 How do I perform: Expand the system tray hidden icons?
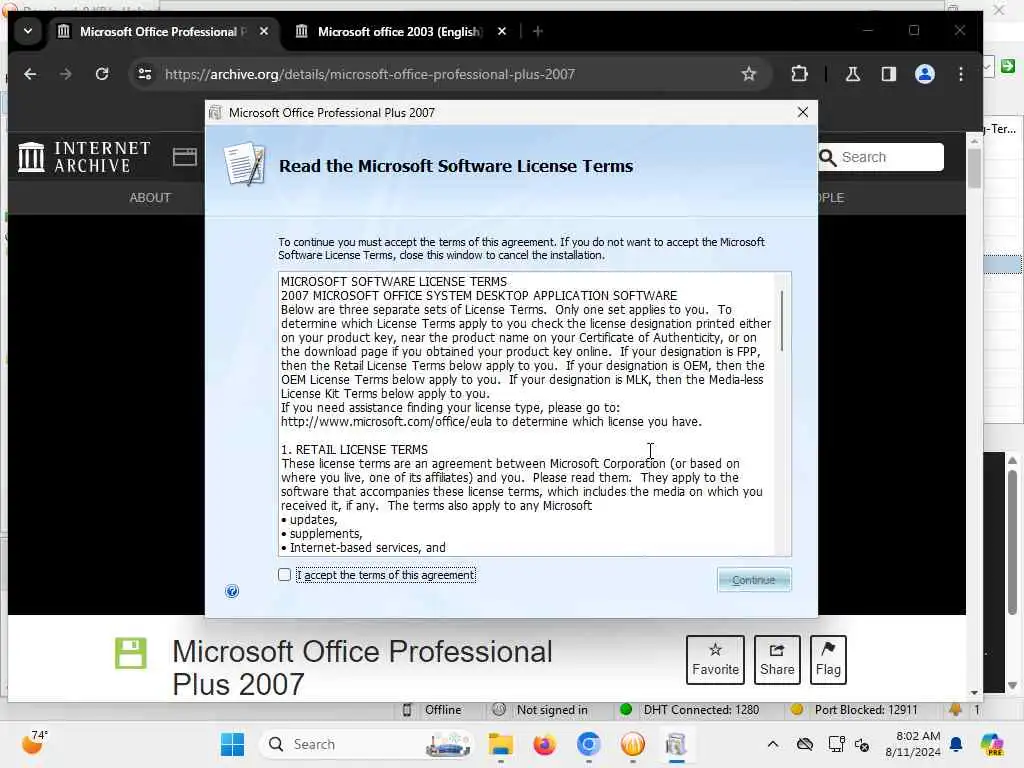[773, 744]
